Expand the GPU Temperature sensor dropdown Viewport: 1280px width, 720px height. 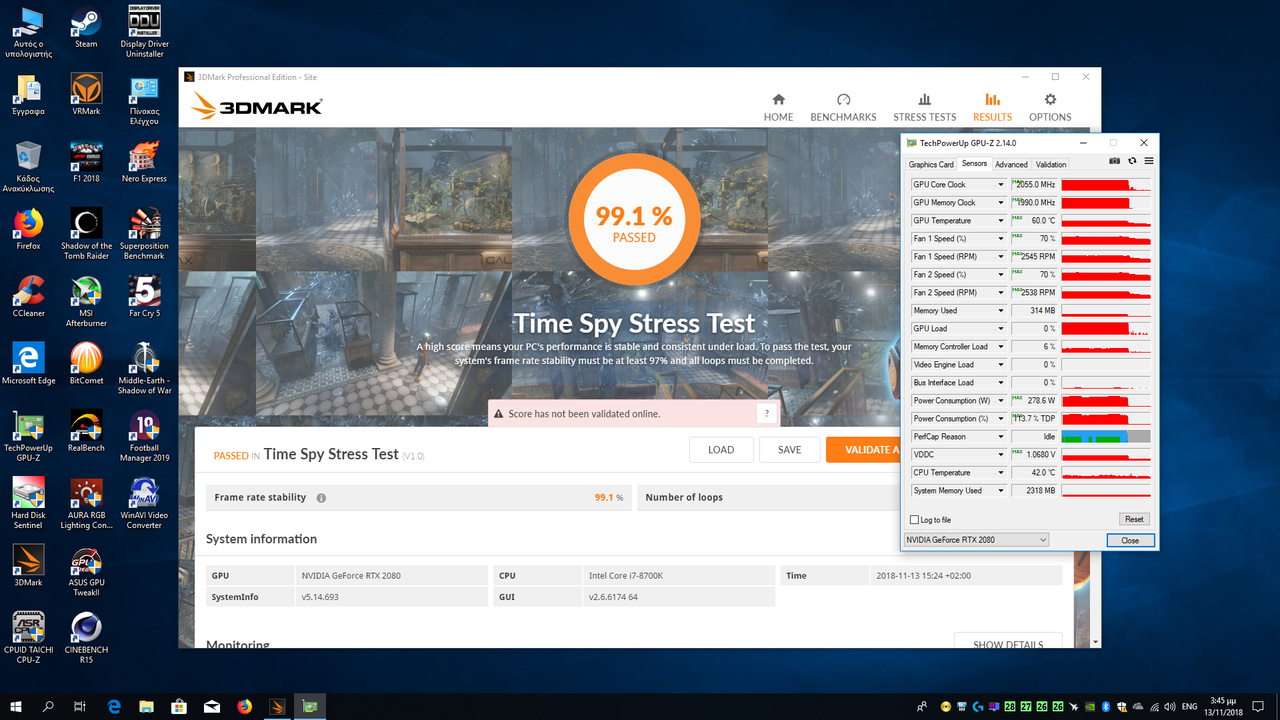[x=1000, y=221]
